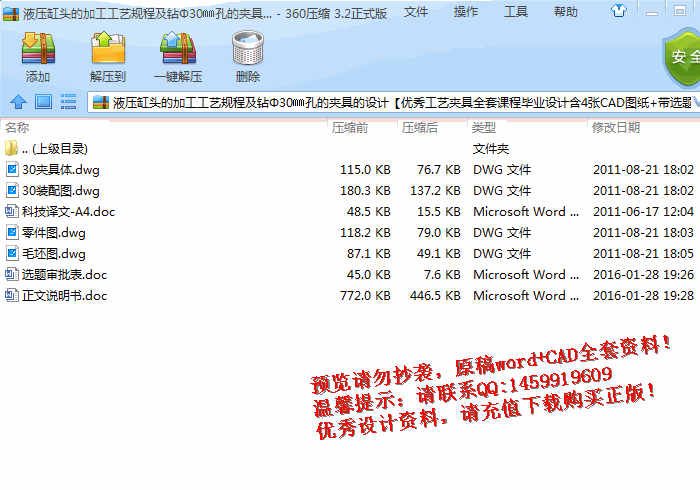Switch to list view mode icon
The height and width of the screenshot is (490, 700).
[x=68, y=102]
